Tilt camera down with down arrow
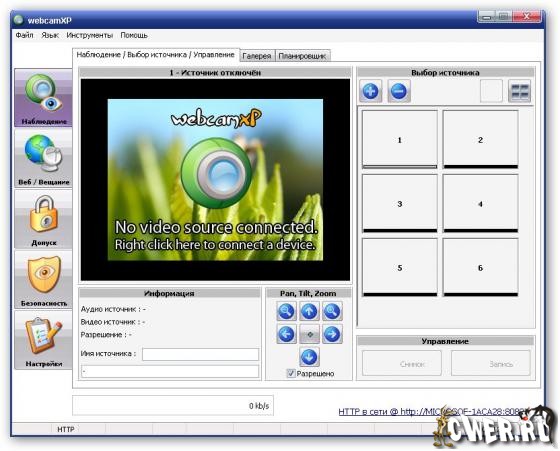This screenshot has width=560, height=451. click(x=309, y=357)
